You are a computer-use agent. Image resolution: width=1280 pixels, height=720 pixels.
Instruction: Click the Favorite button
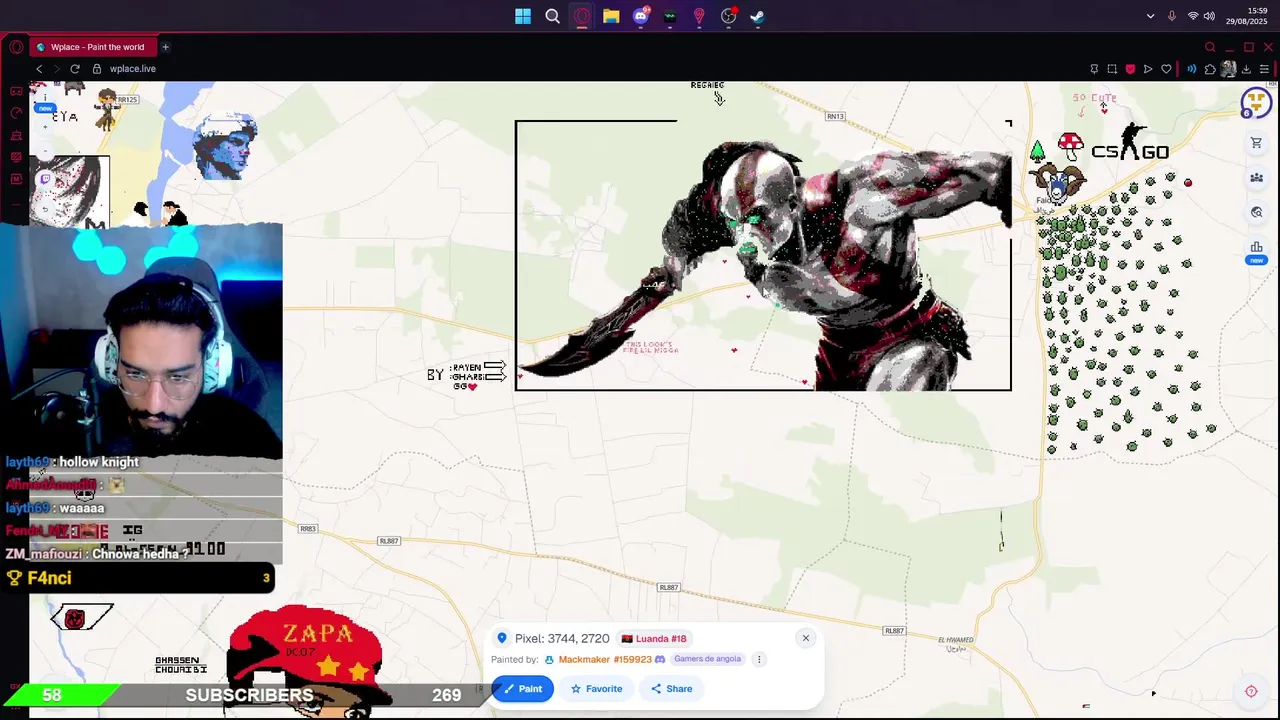tap(596, 688)
